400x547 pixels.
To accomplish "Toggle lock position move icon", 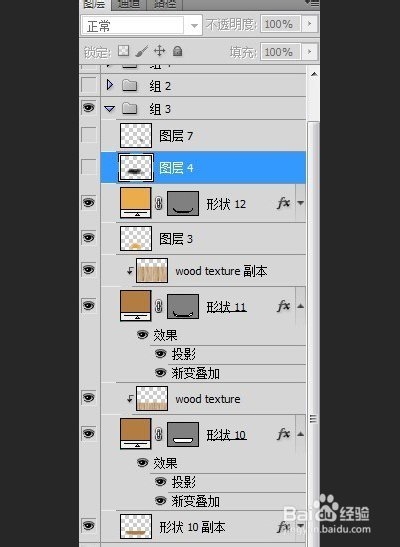I will click(x=159, y=51).
